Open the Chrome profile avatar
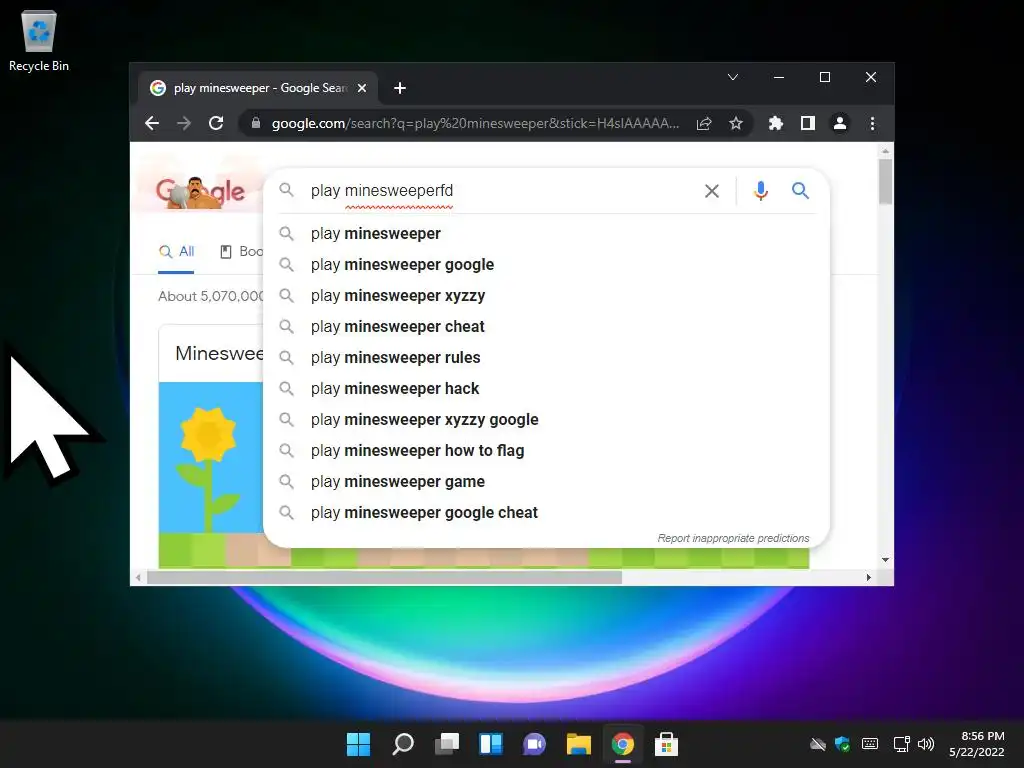Image resolution: width=1024 pixels, height=768 pixels. coord(840,123)
